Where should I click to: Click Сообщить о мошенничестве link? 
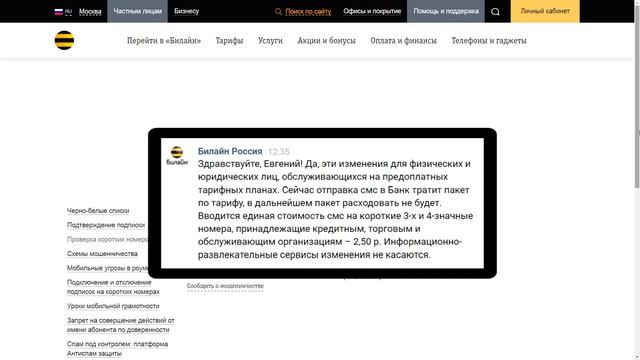pyautogui.click(x=225, y=286)
